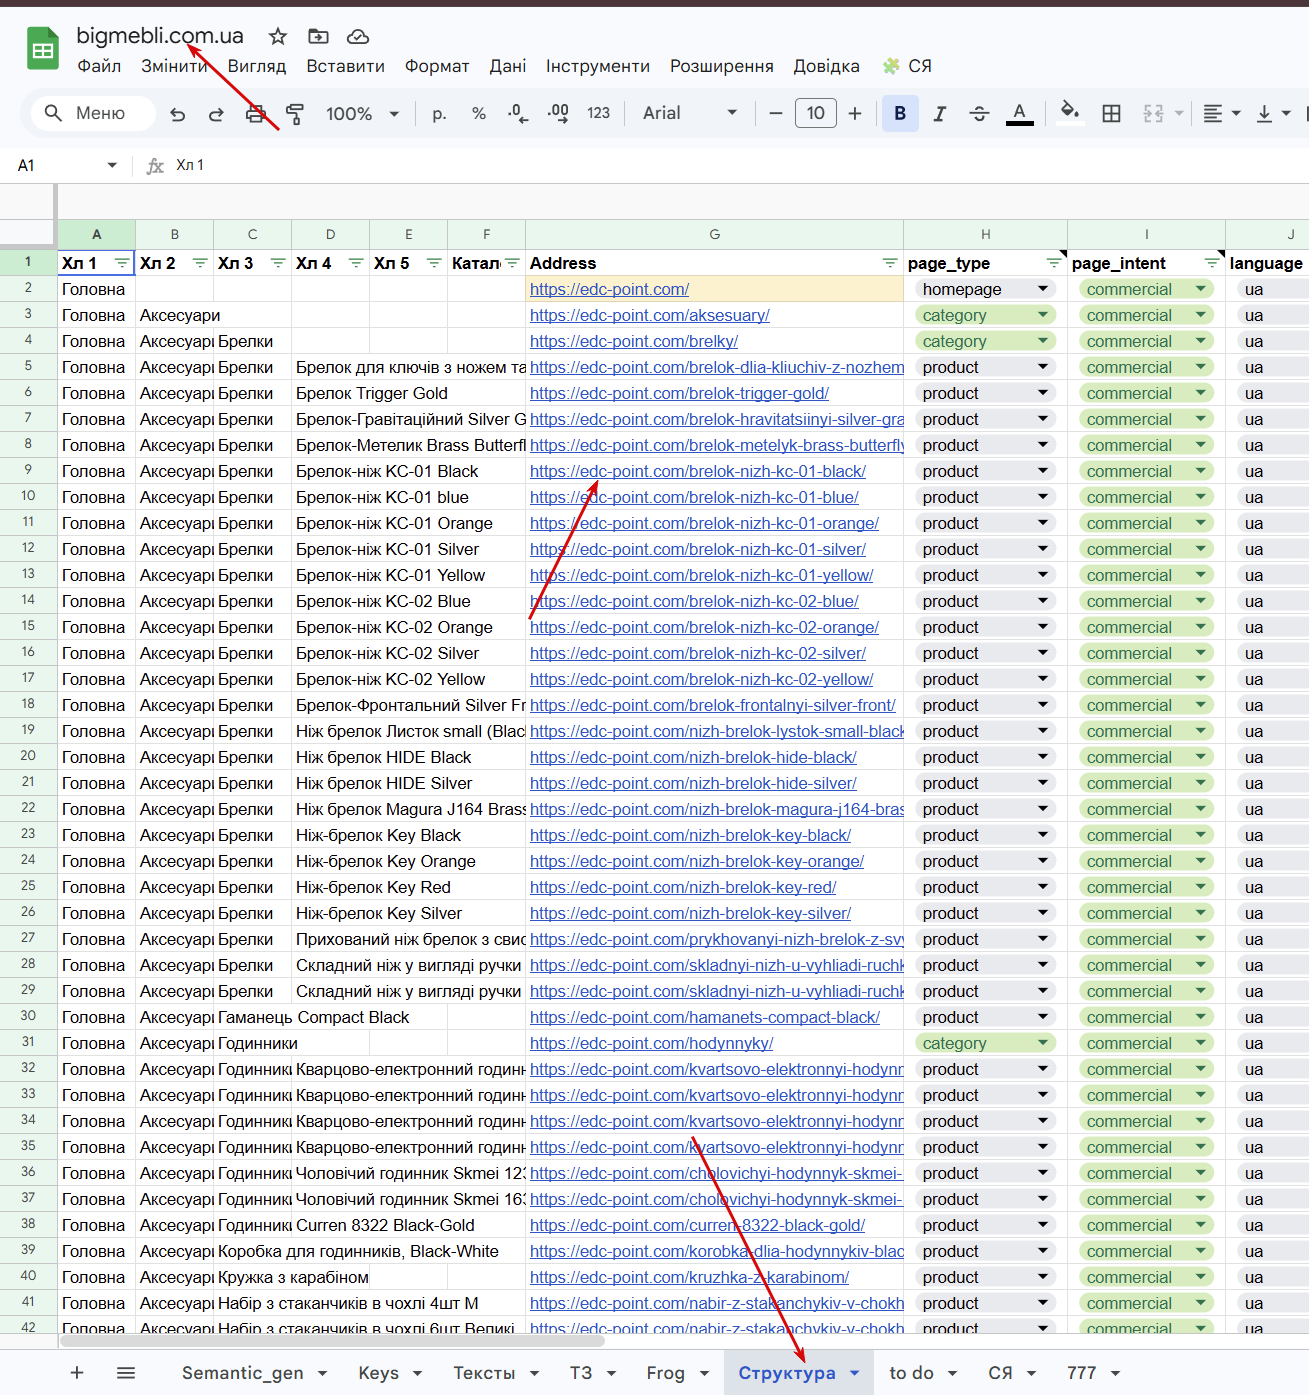Screen dimensions: 1309x1395
Task: Open category dropdown in row 3
Action: (x=985, y=315)
